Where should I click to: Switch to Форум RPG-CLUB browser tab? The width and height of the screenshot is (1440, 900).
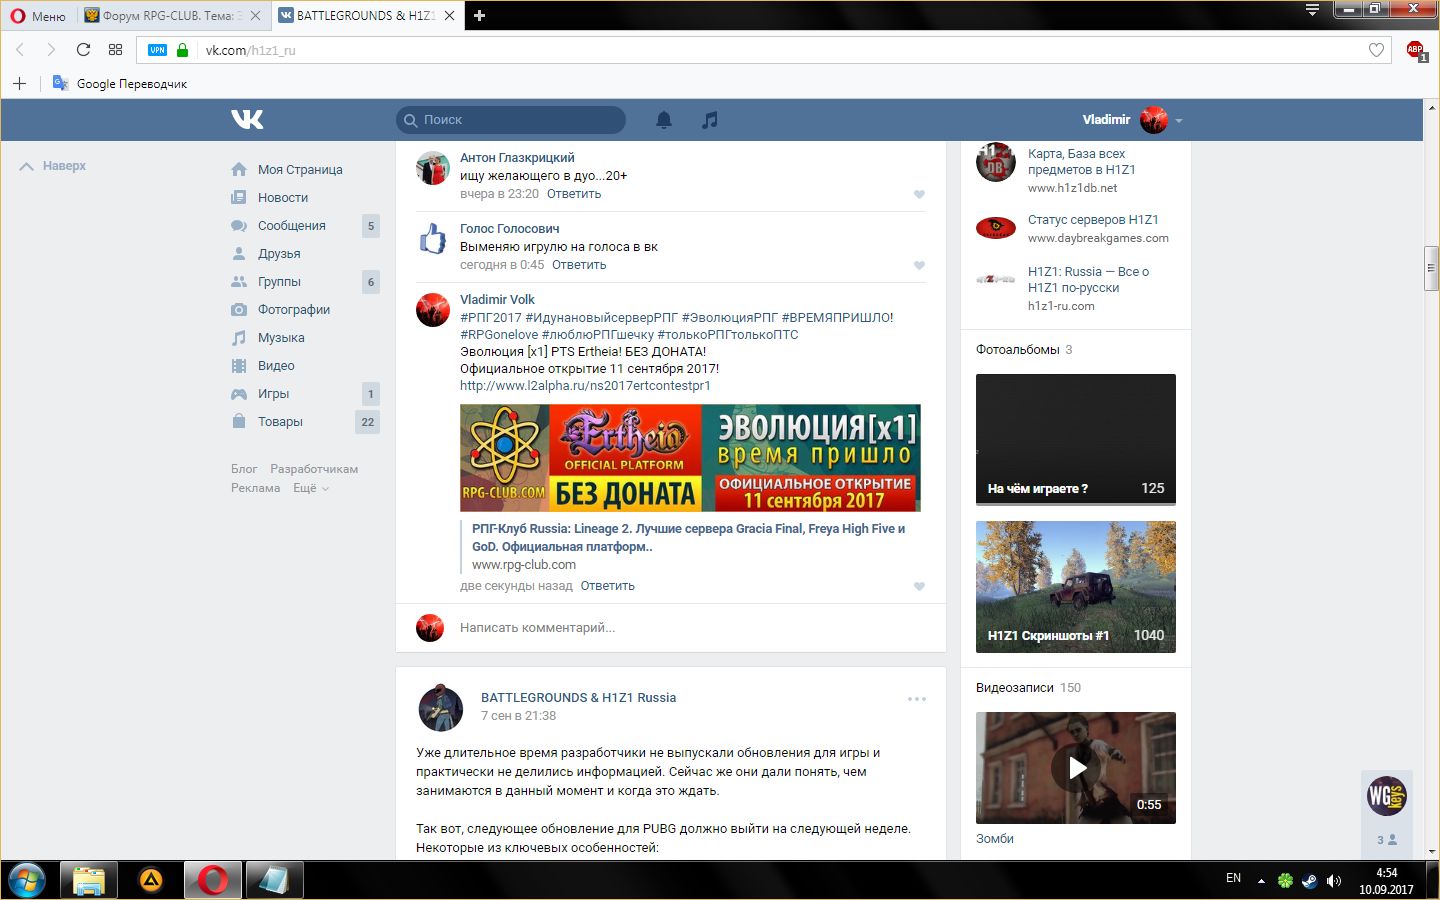171,16
